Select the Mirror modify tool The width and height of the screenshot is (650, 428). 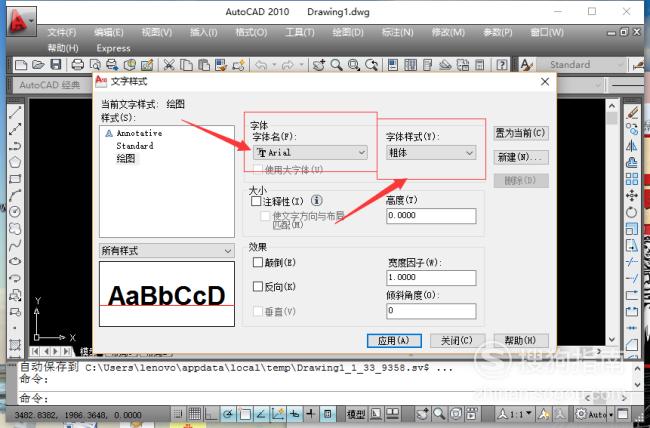(632, 146)
